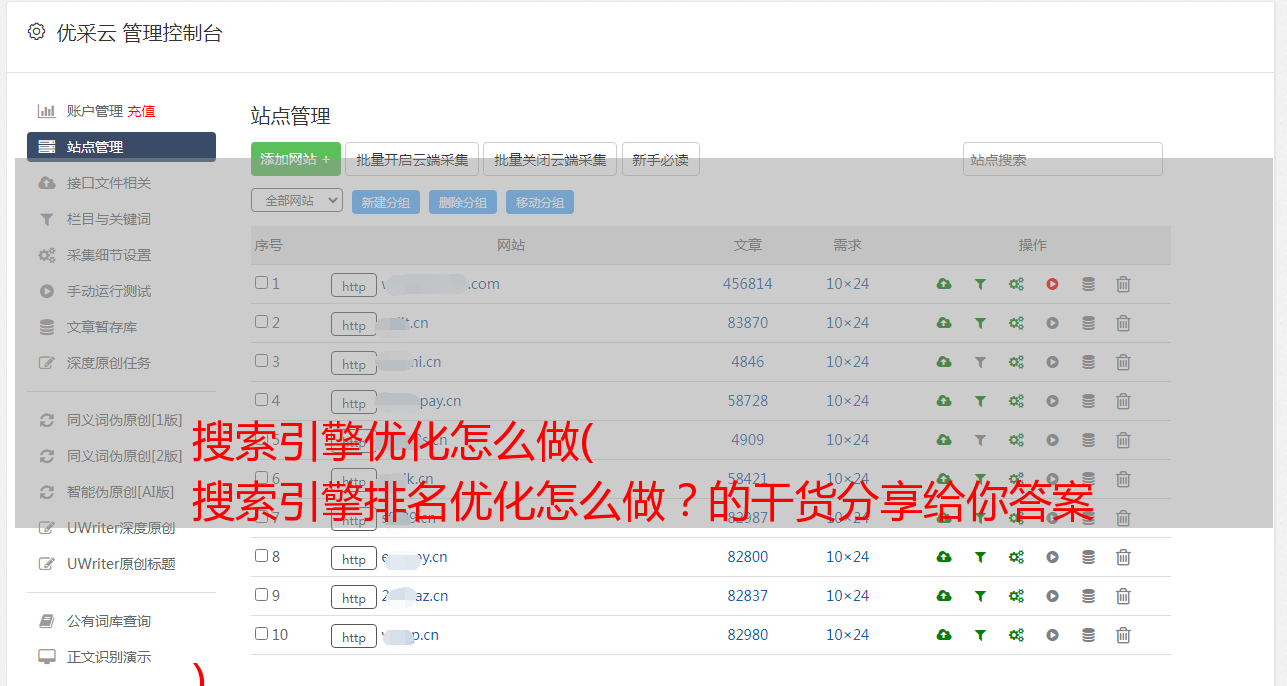Image resolution: width=1287 pixels, height=686 pixels.
Task: Open UWriter原创标题 in the sidebar
Action: tap(121, 564)
